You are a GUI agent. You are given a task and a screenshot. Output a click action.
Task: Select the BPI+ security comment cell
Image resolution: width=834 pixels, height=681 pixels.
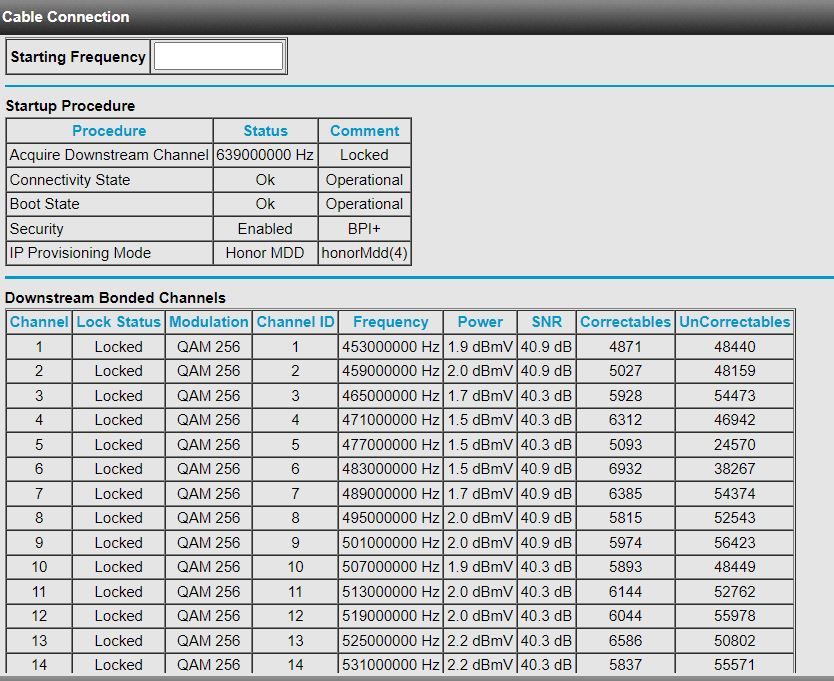364,229
